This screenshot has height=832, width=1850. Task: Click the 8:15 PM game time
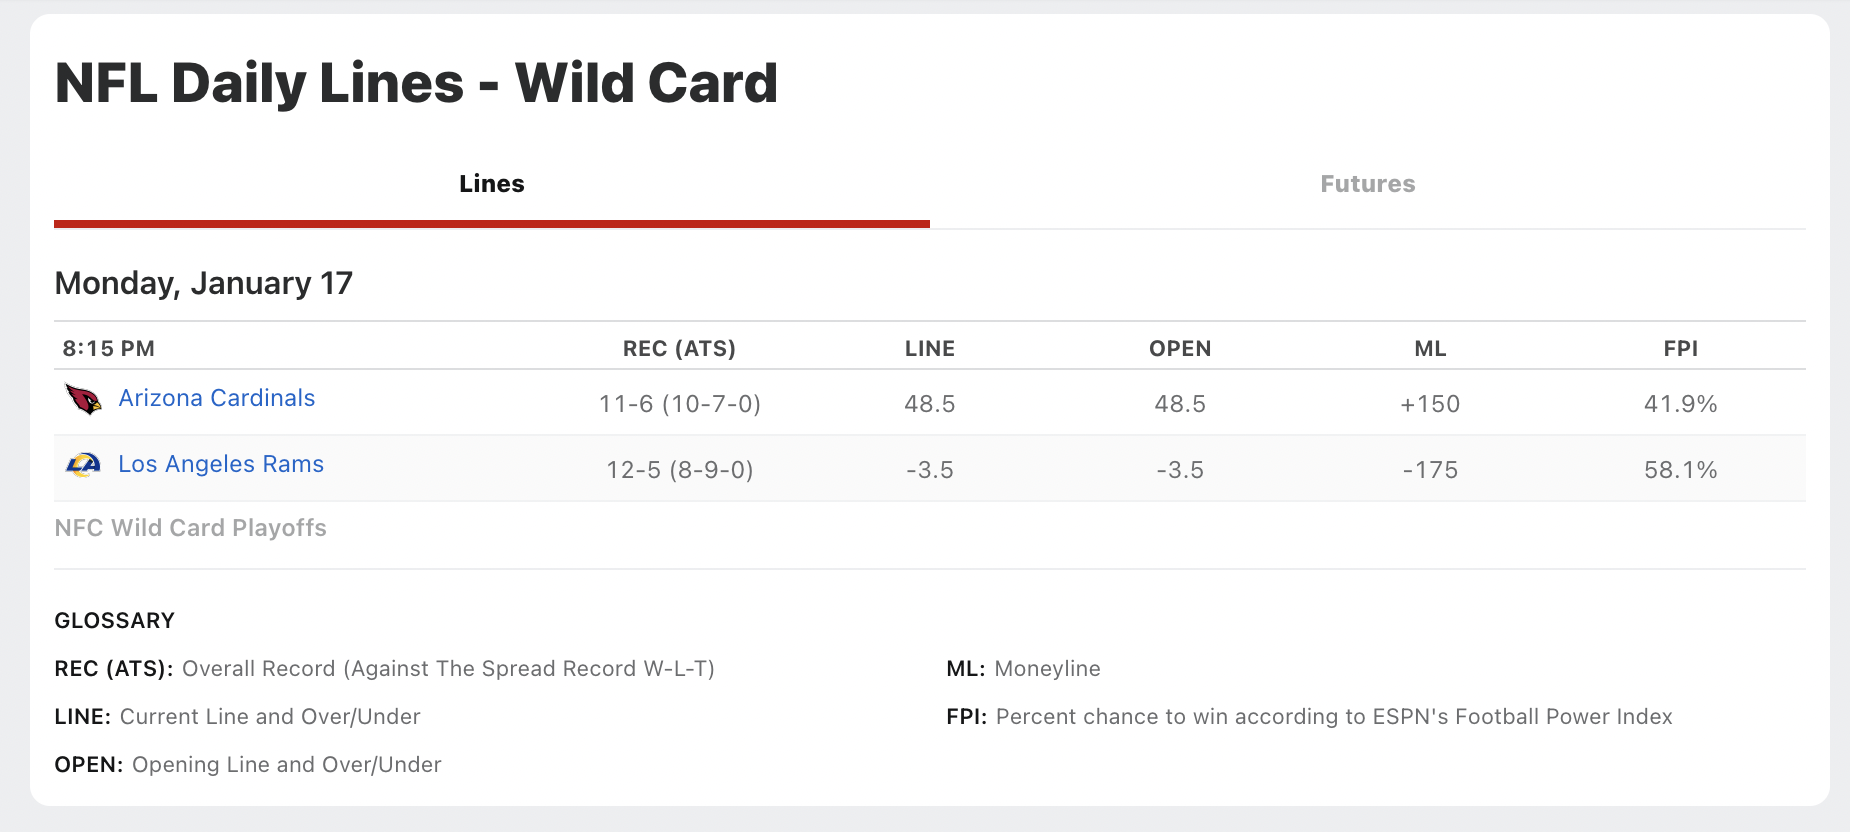click(109, 349)
